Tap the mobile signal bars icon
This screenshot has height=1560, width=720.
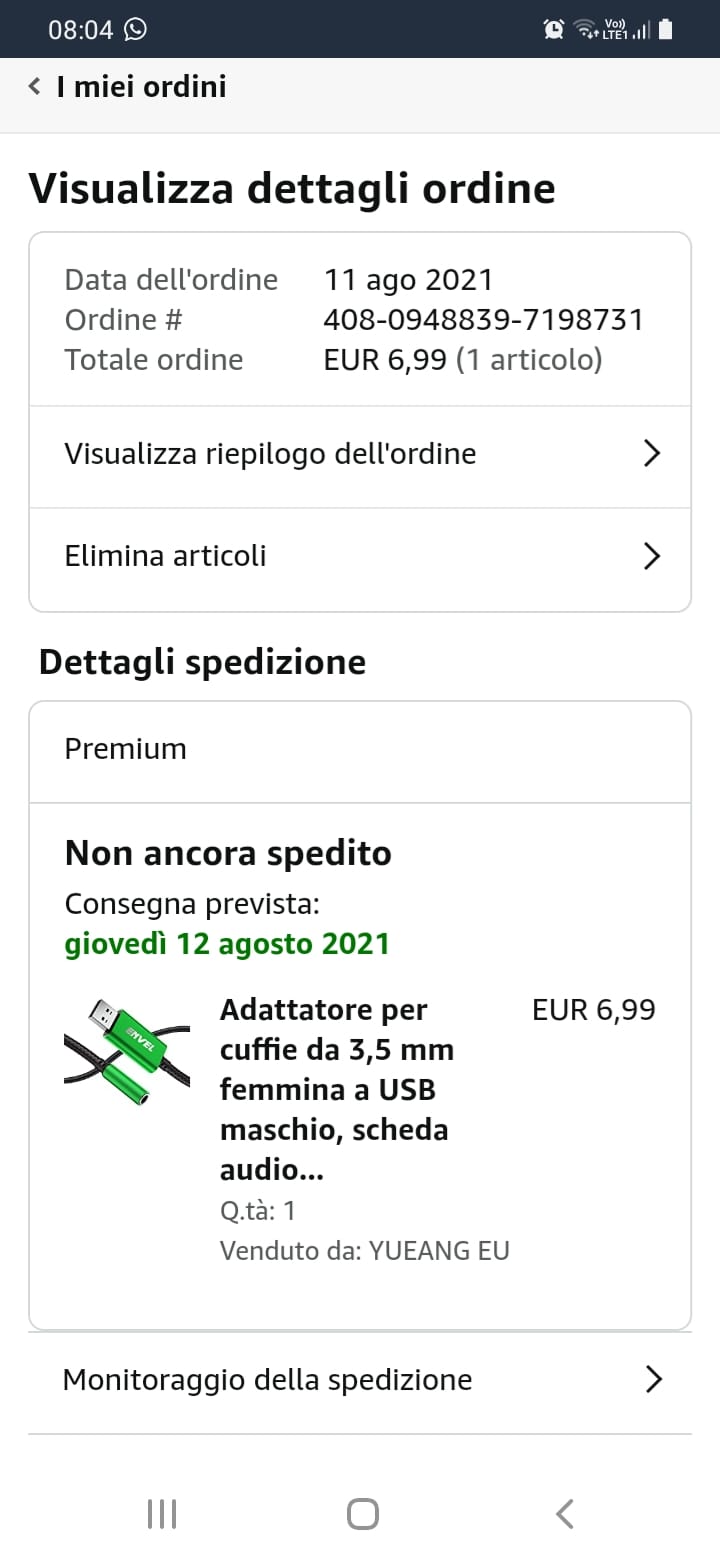point(641,30)
